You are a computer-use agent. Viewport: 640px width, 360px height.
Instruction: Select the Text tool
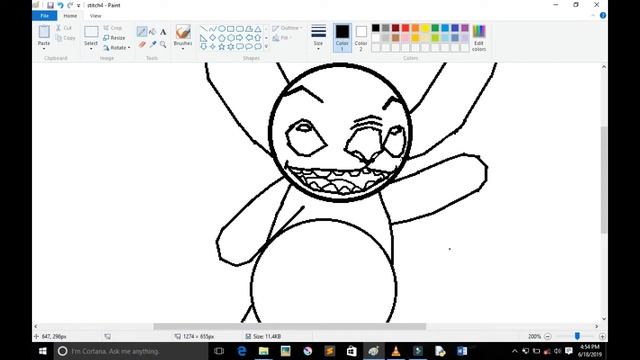(163, 32)
